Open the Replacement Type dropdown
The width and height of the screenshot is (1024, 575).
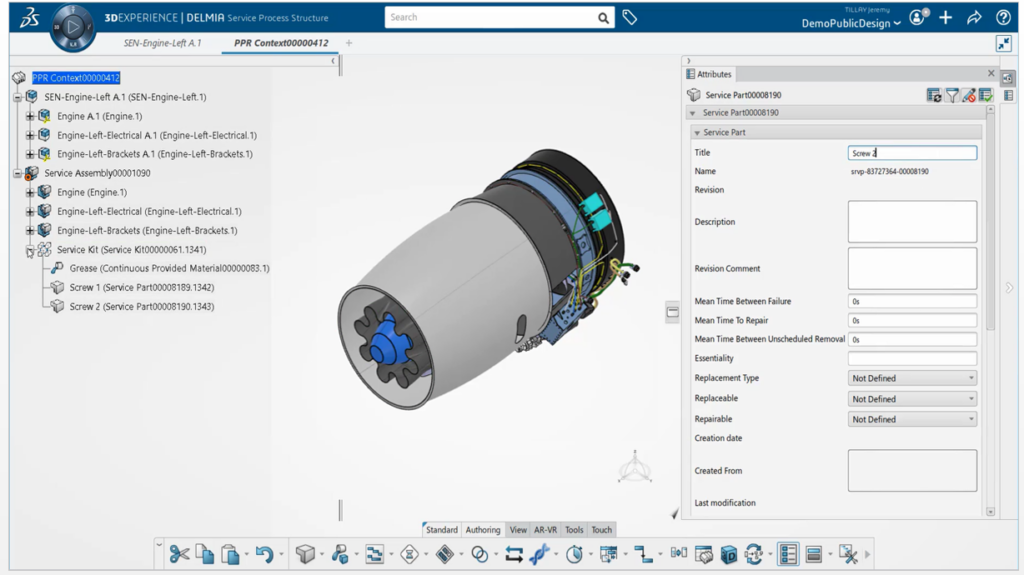point(912,378)
